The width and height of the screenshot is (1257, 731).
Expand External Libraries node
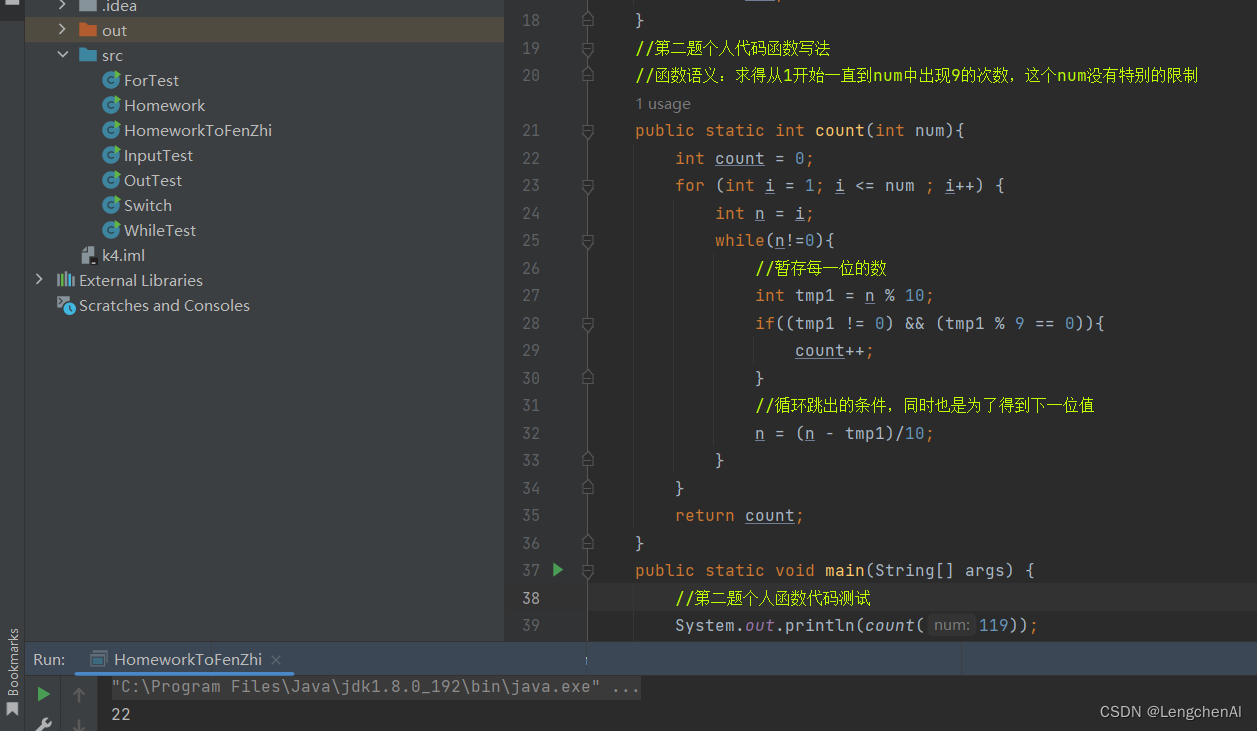(39, 280)
